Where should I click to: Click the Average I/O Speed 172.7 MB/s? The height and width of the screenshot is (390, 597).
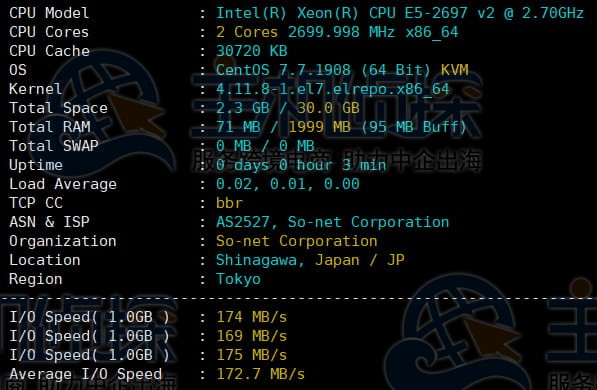[x=261, y=374]
